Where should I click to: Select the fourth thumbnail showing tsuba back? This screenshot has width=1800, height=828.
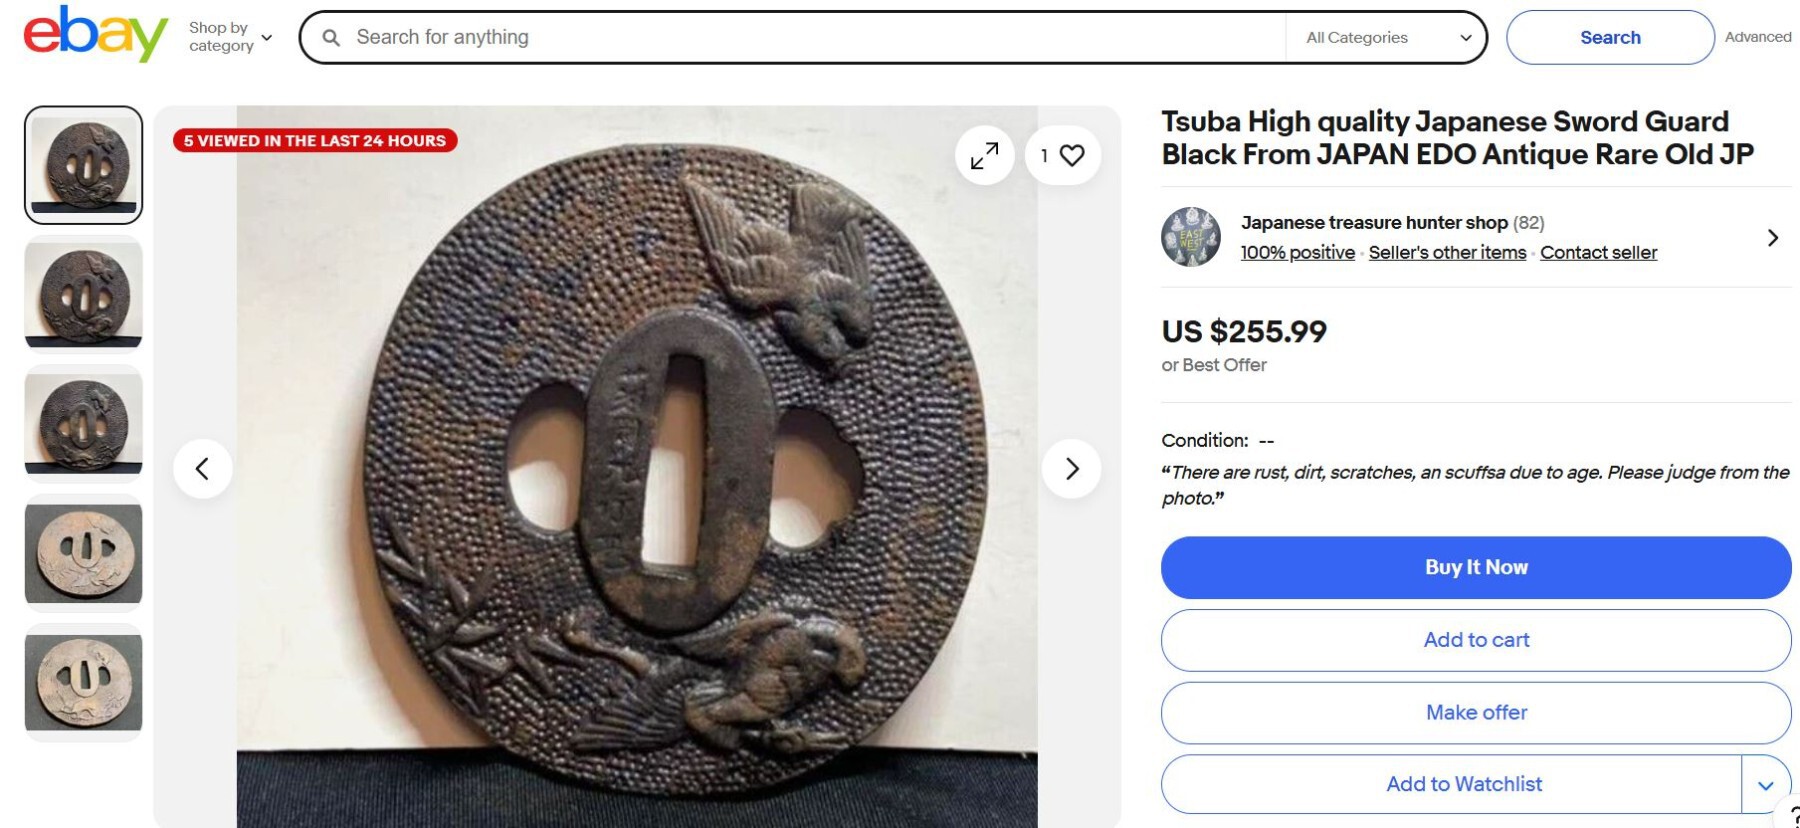[84, 553]
